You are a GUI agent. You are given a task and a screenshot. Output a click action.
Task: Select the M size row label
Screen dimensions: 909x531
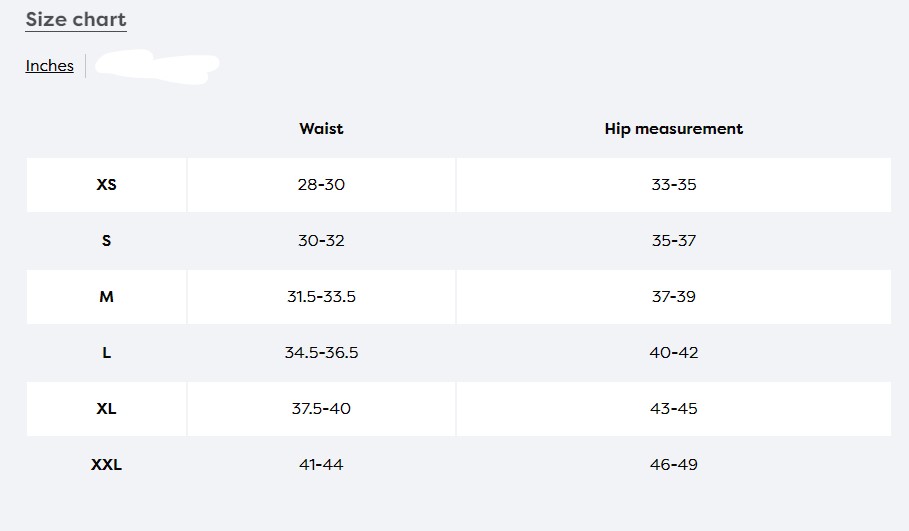[106, 297]
